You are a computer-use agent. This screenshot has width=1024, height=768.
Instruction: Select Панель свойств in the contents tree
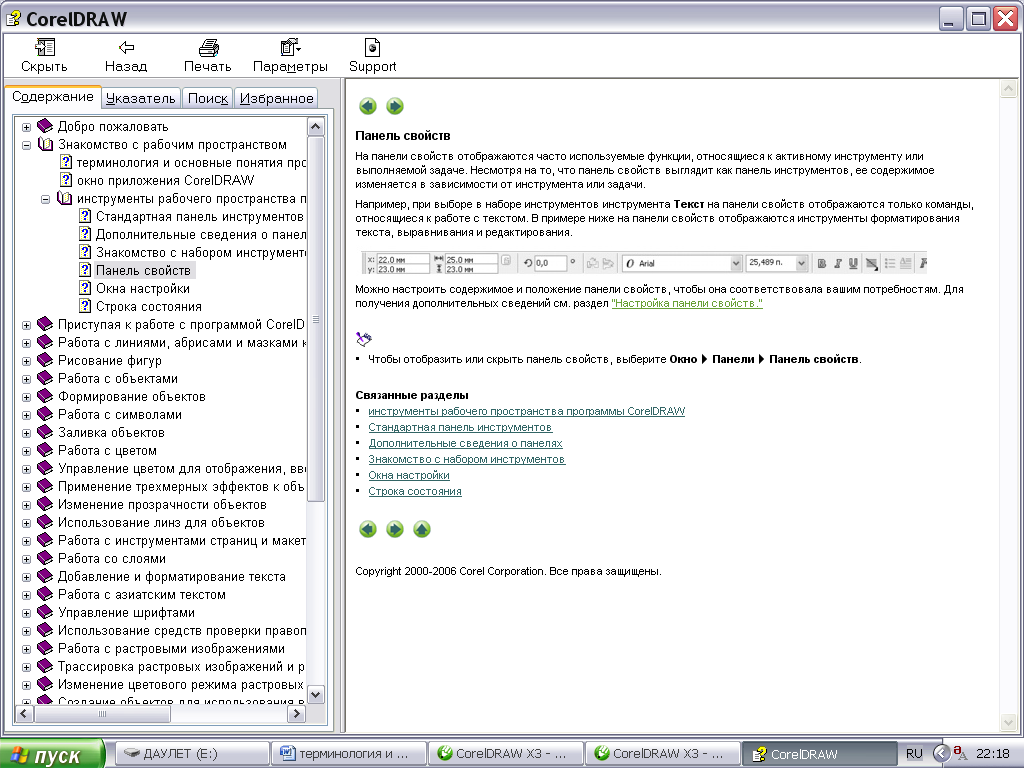point(143,270)
